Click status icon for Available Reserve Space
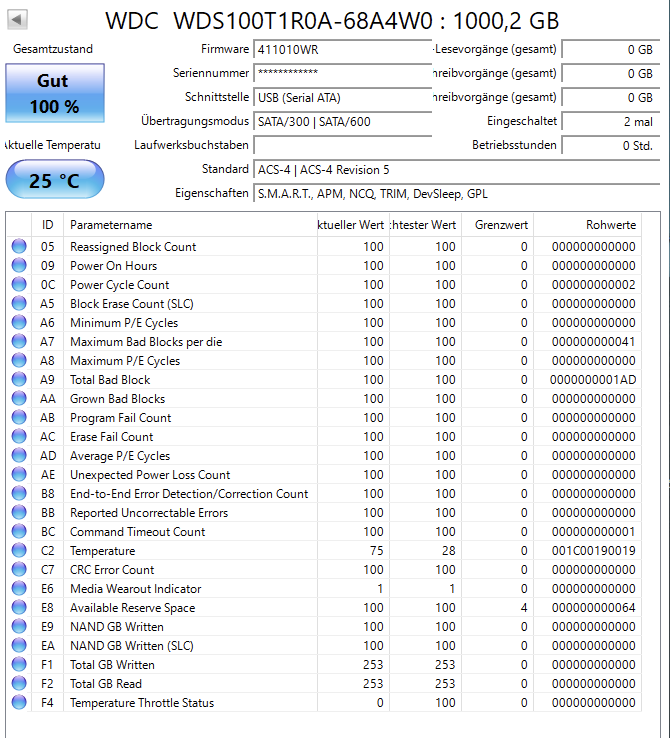 coord(19,607)
